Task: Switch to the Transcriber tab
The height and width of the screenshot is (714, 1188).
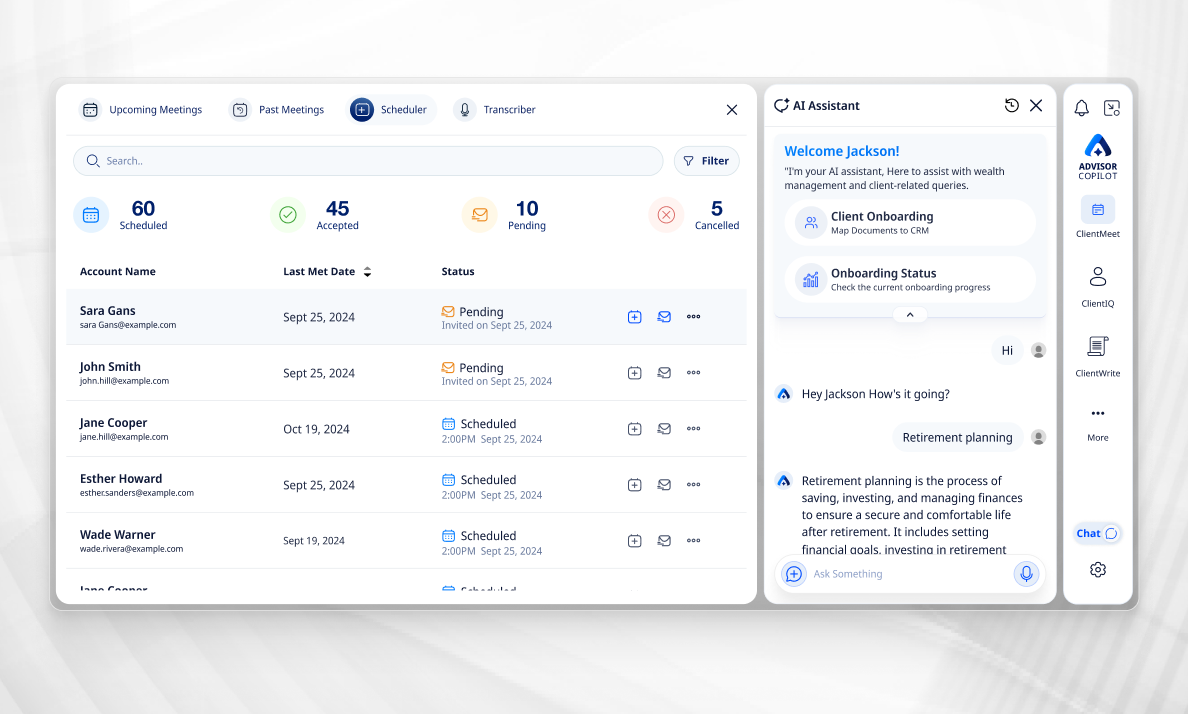Action: tap(496, 110)
